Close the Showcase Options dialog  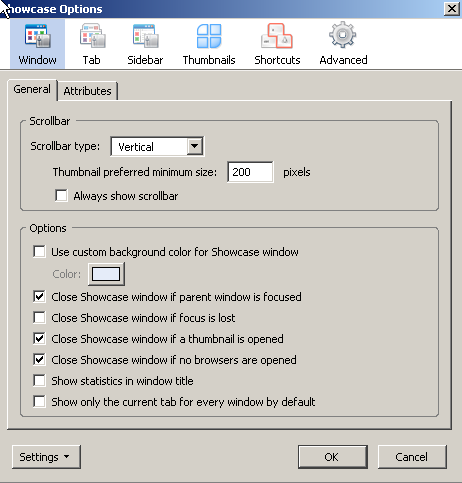(452, 8)
